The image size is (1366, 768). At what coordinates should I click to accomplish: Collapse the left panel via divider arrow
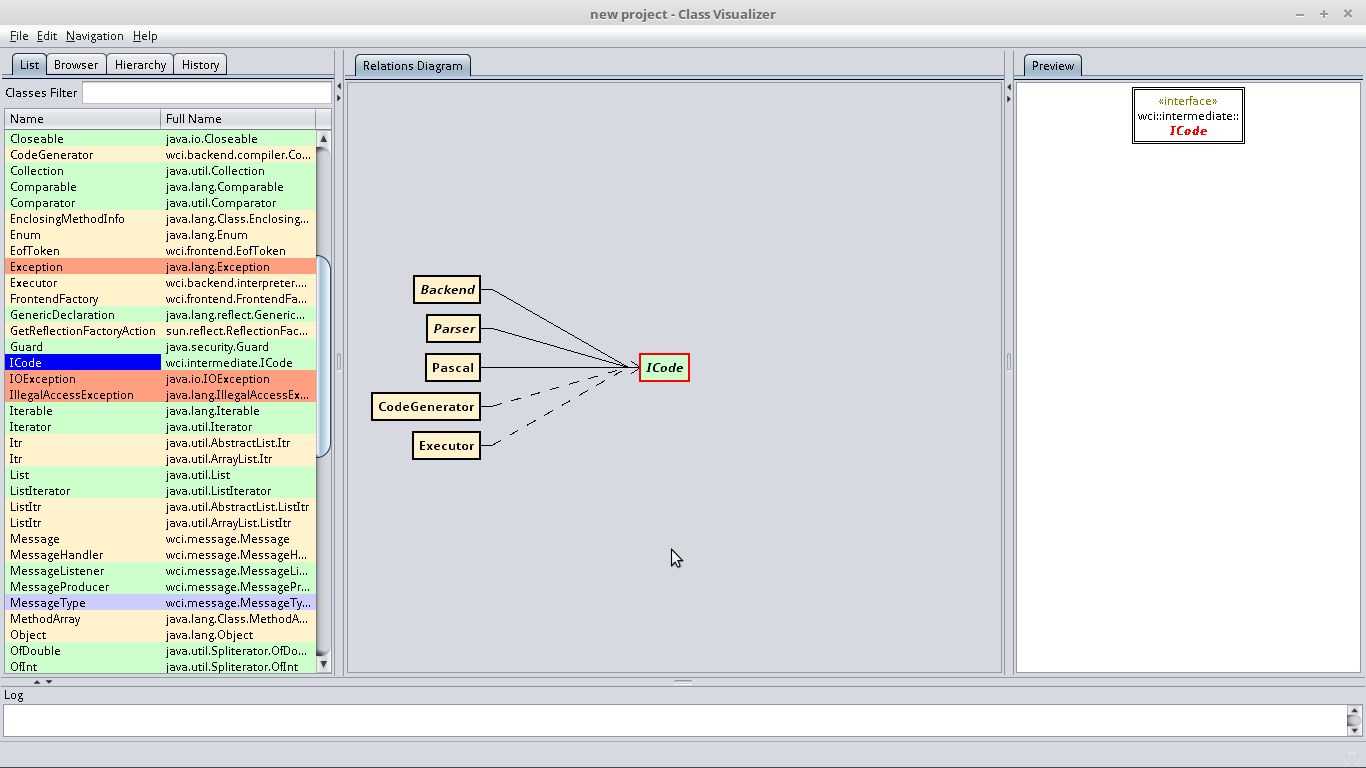pos(339,87)
